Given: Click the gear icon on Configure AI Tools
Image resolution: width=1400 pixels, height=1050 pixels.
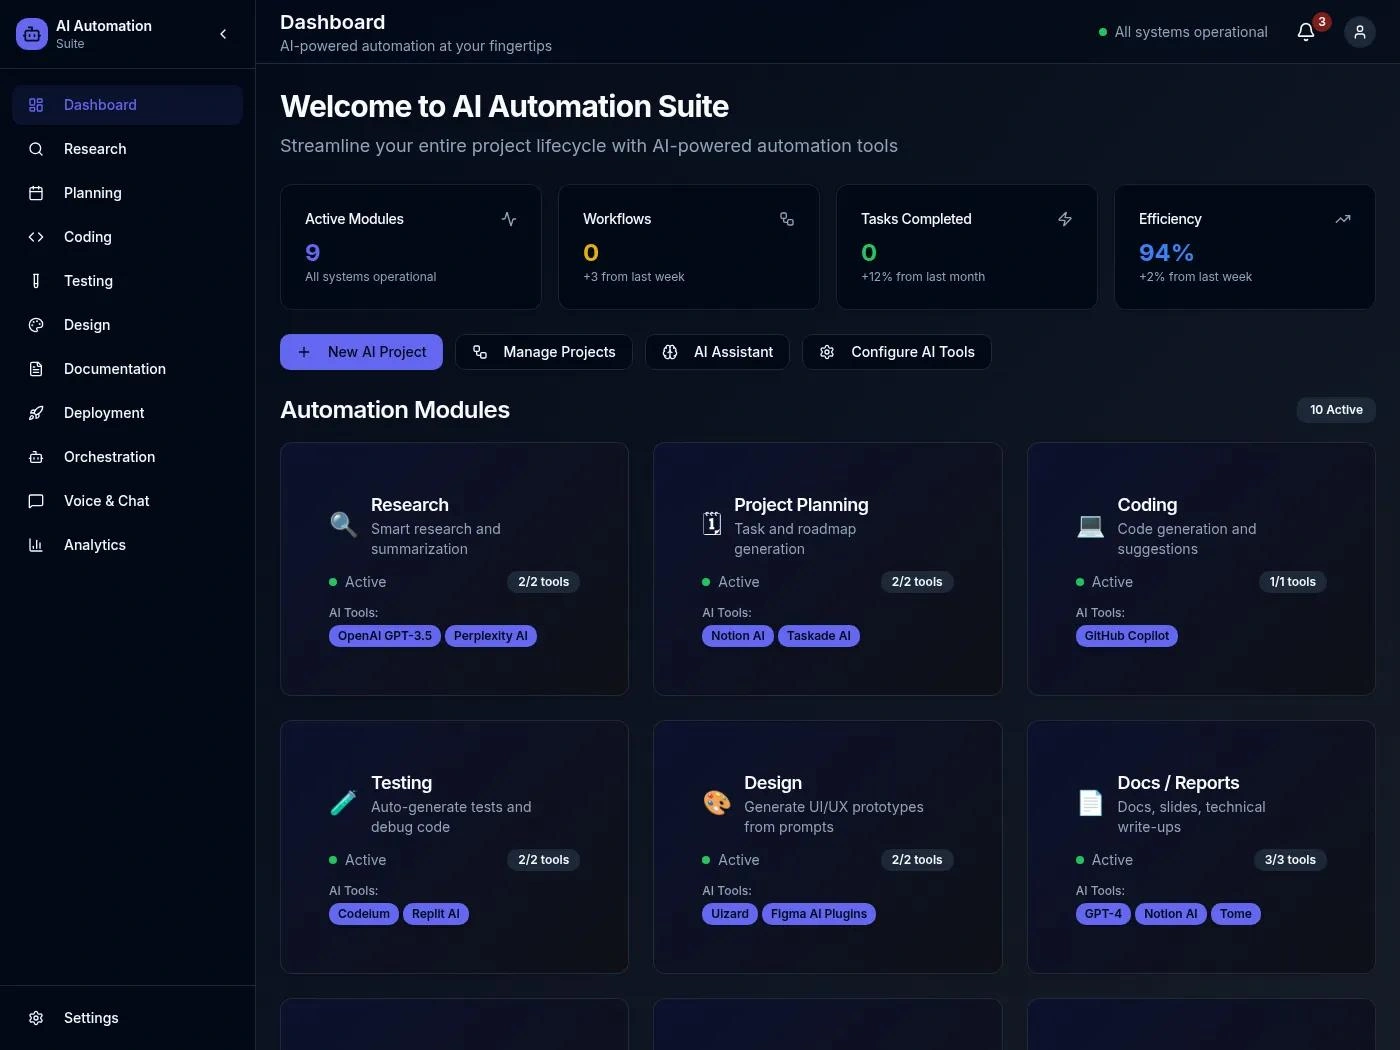Looking at the screenshot, I should tap(827, 352).
